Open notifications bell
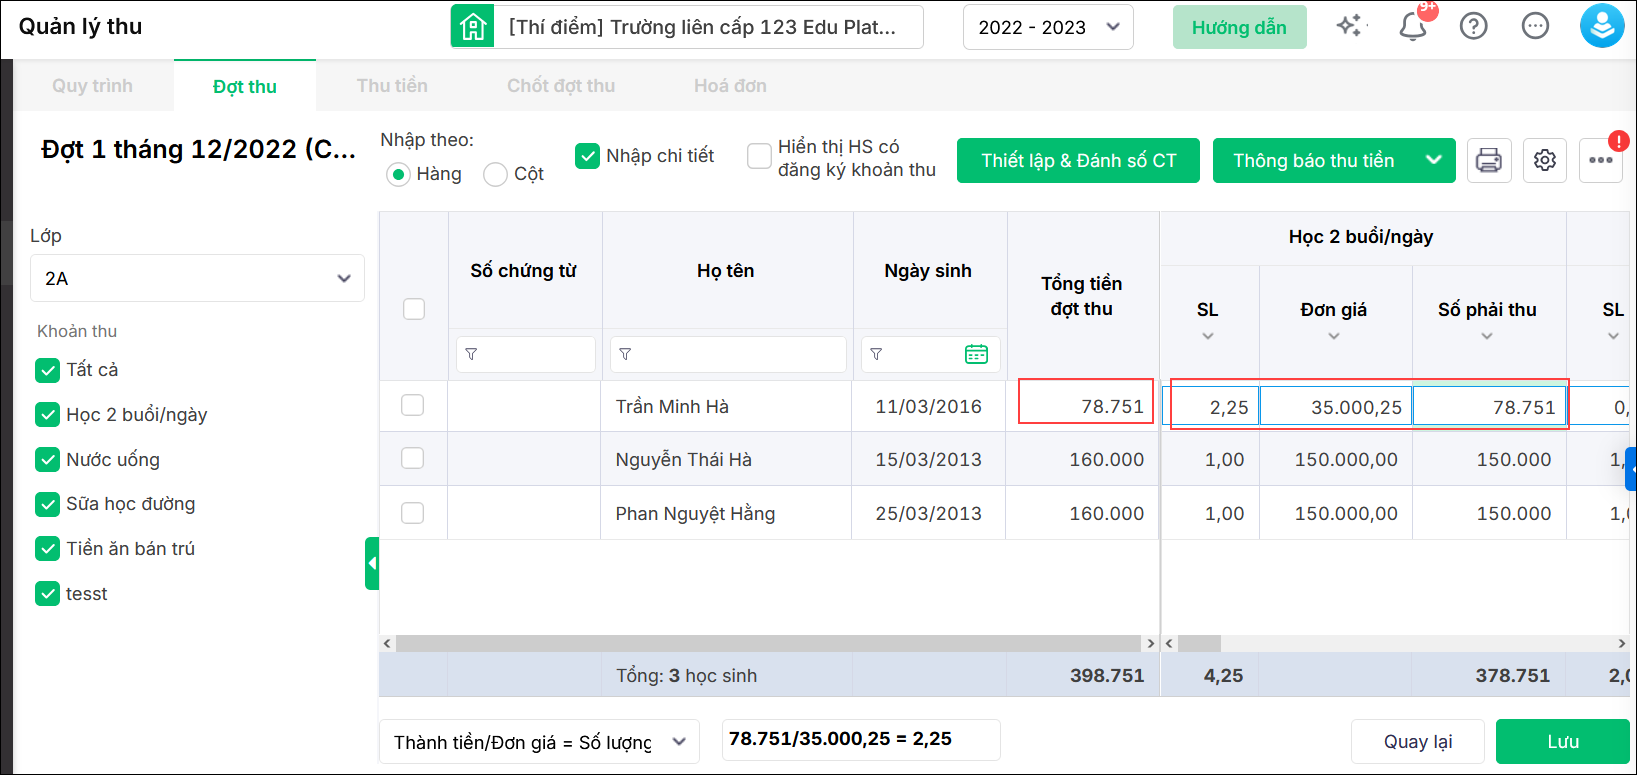The width and height of the screenshot is (1637, 775). 1413,27
